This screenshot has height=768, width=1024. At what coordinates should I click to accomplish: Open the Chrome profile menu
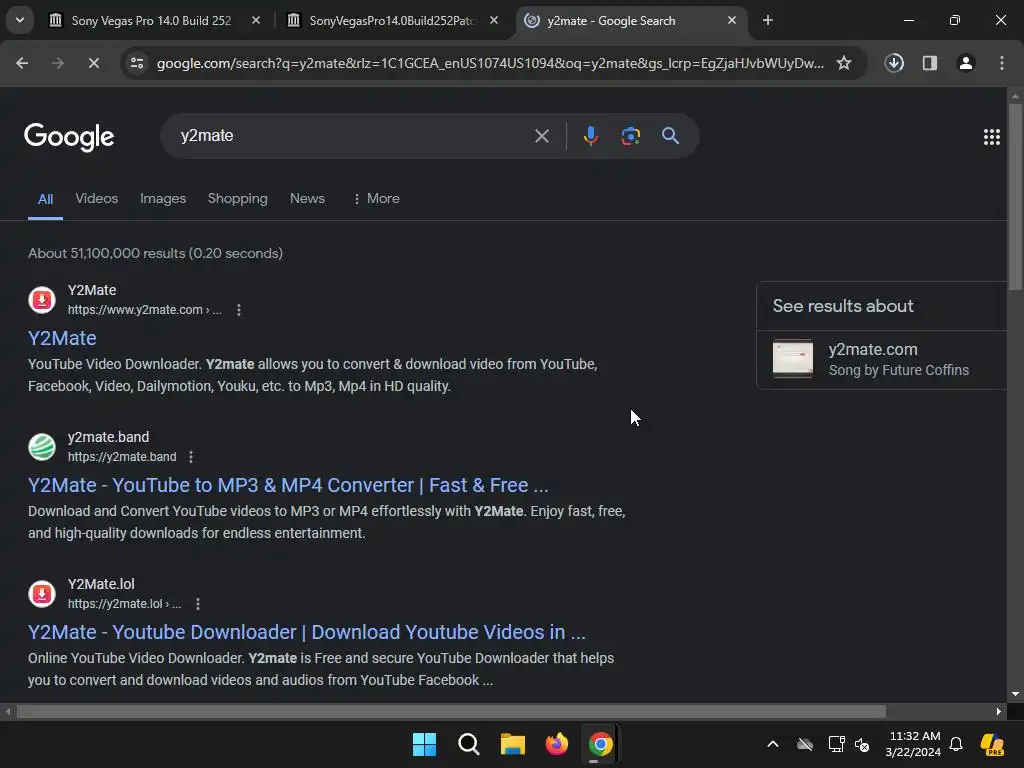coord(966,63)
